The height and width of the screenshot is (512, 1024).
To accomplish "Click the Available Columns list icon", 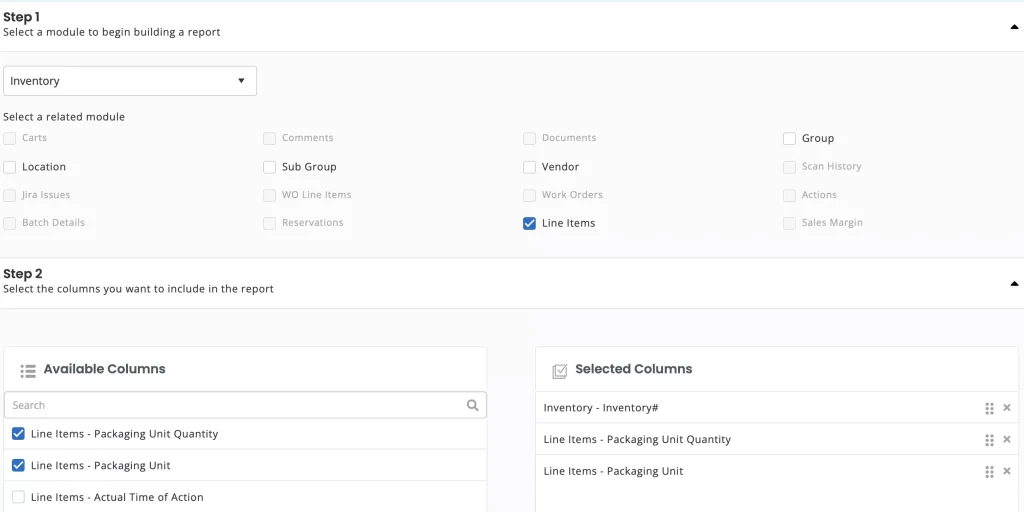I will click(x=28, y=371).
